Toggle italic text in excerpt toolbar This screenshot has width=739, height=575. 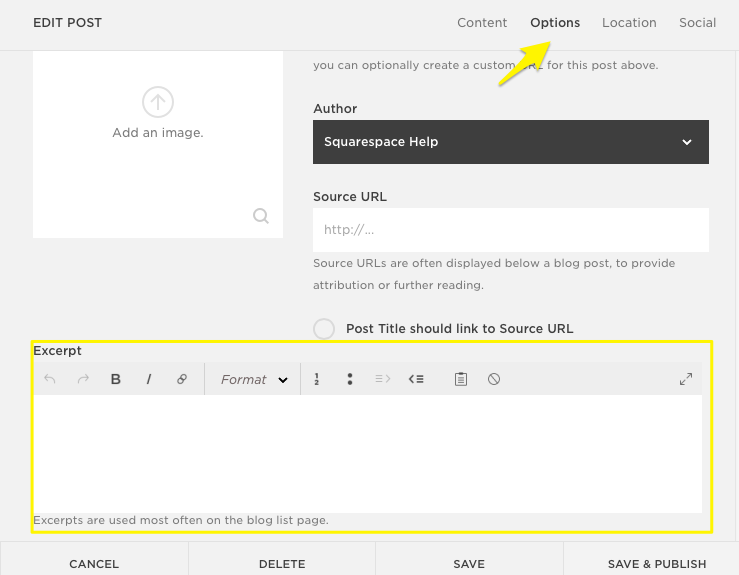[x=149, y=380]
